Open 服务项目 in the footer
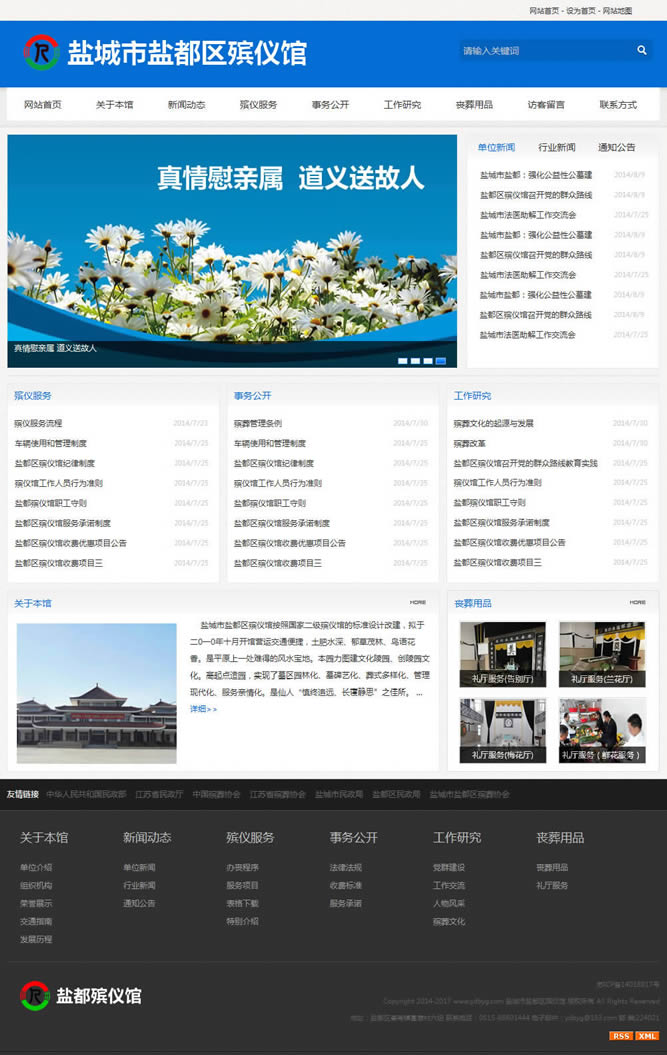This screenshot has height=1055, width=667. click(242, 885)
